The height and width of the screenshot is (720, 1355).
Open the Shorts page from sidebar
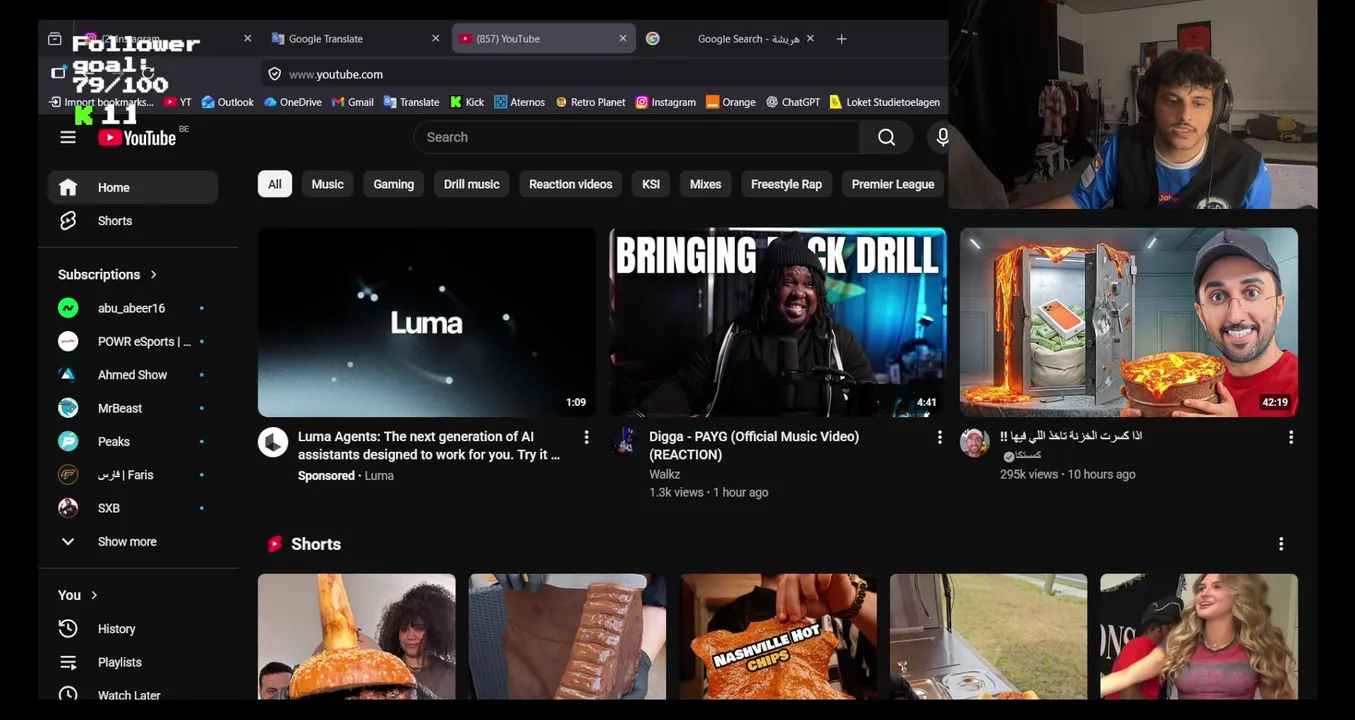pyautogui.click(x=132, y=221)
